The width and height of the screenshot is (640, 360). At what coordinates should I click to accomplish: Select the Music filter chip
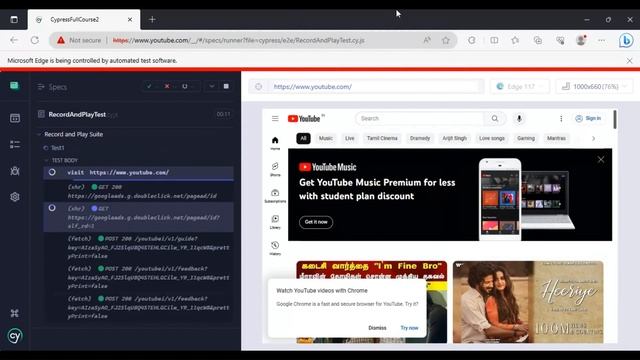[326, 138]
